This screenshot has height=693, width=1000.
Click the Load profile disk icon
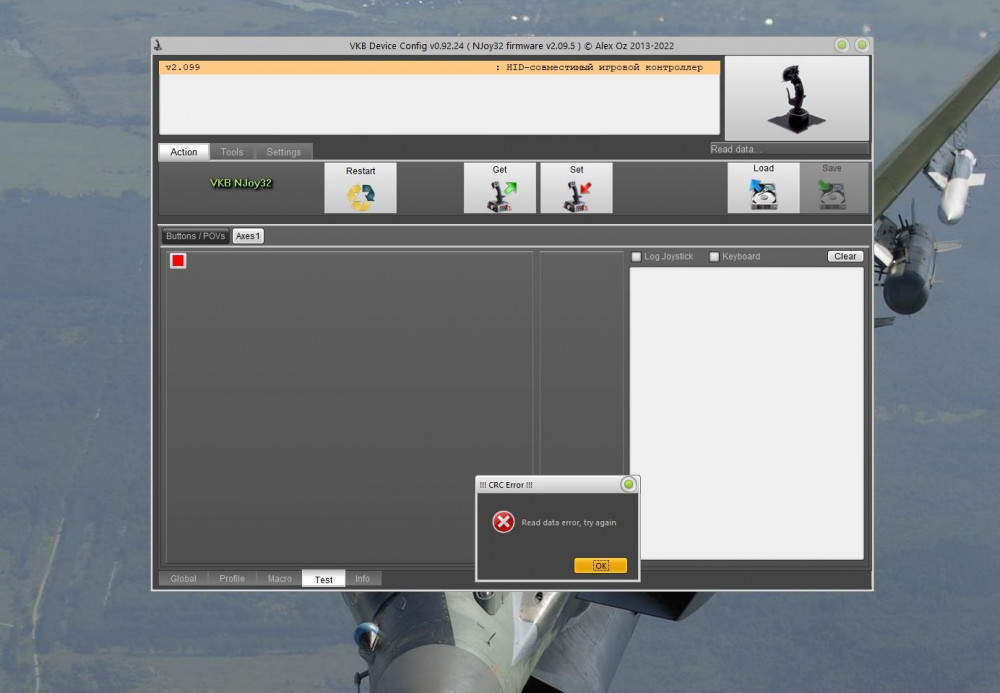pos(763,187)
